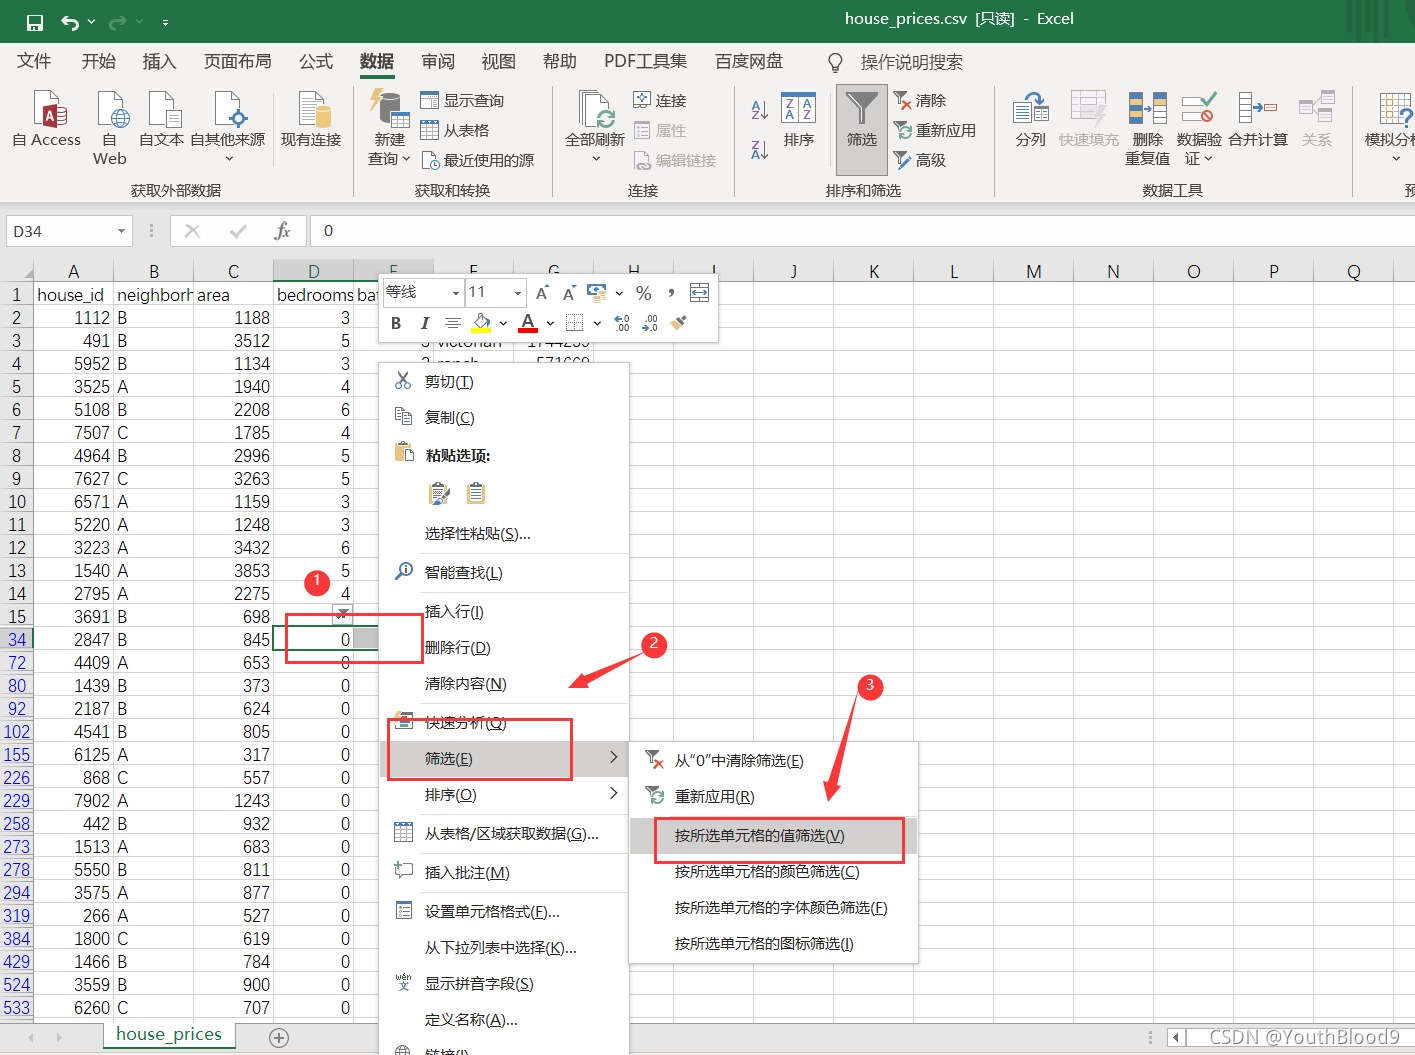Select row 102 header
The image size is (1415, 1055).
(17, 732)
